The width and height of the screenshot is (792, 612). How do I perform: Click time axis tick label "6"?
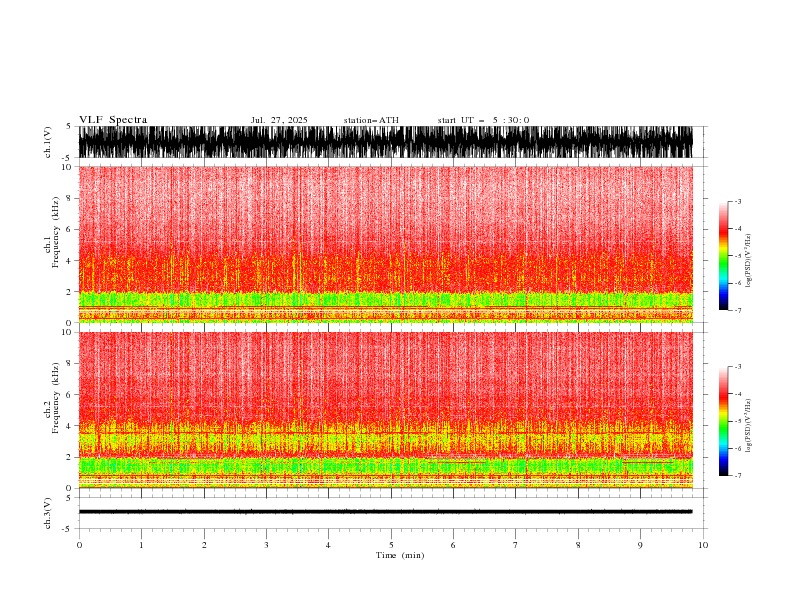(453, 545)
